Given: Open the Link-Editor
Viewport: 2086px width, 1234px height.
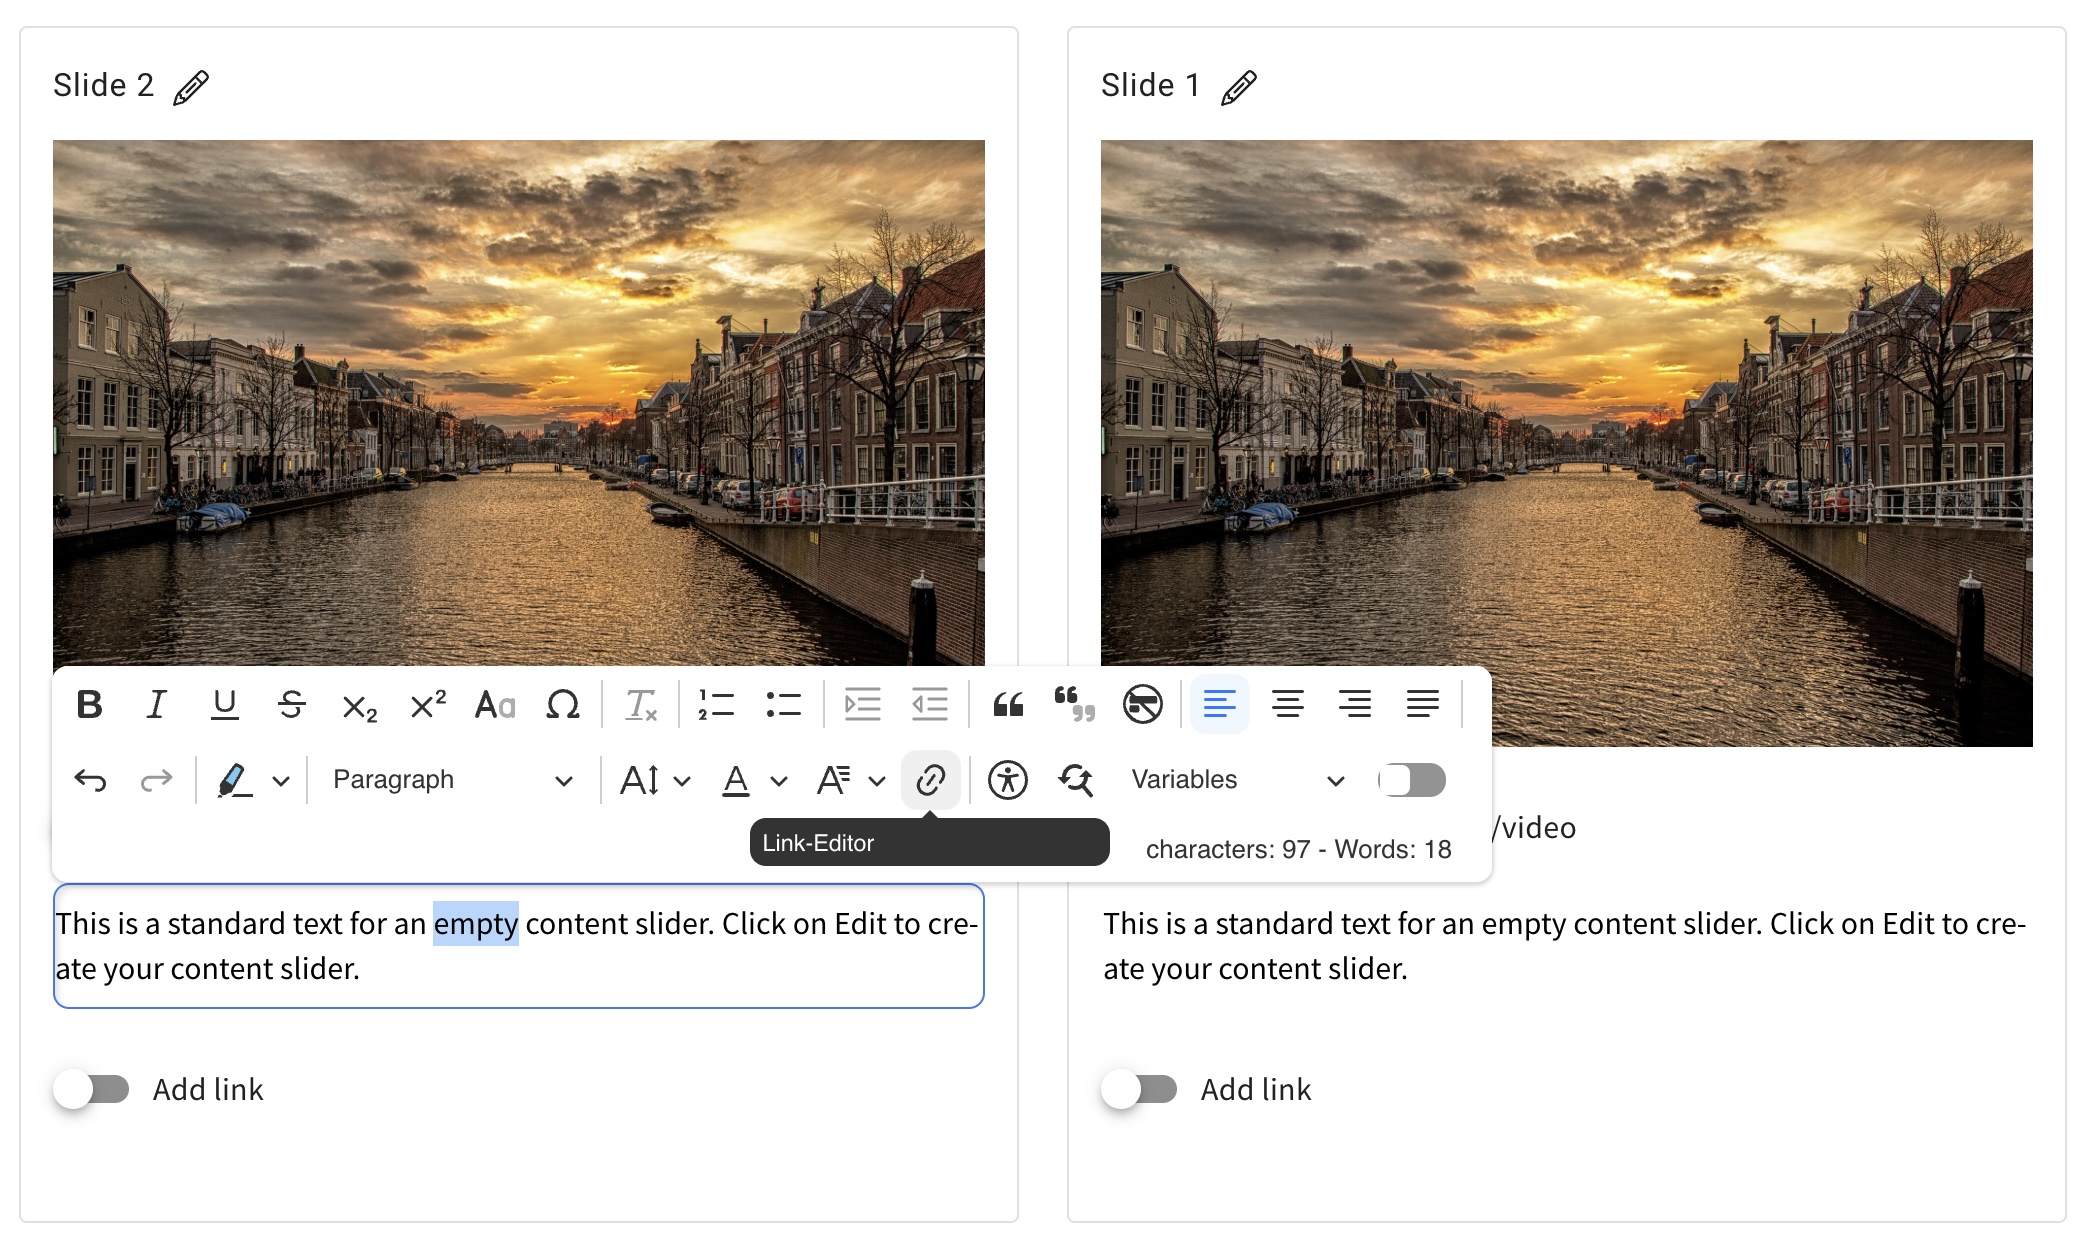Looking at the screenshot, I should [x=930, y=780].
